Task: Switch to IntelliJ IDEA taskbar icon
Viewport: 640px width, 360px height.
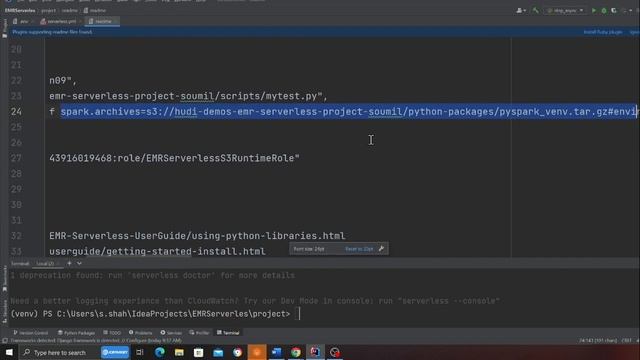Action: (x=315, y=352)
